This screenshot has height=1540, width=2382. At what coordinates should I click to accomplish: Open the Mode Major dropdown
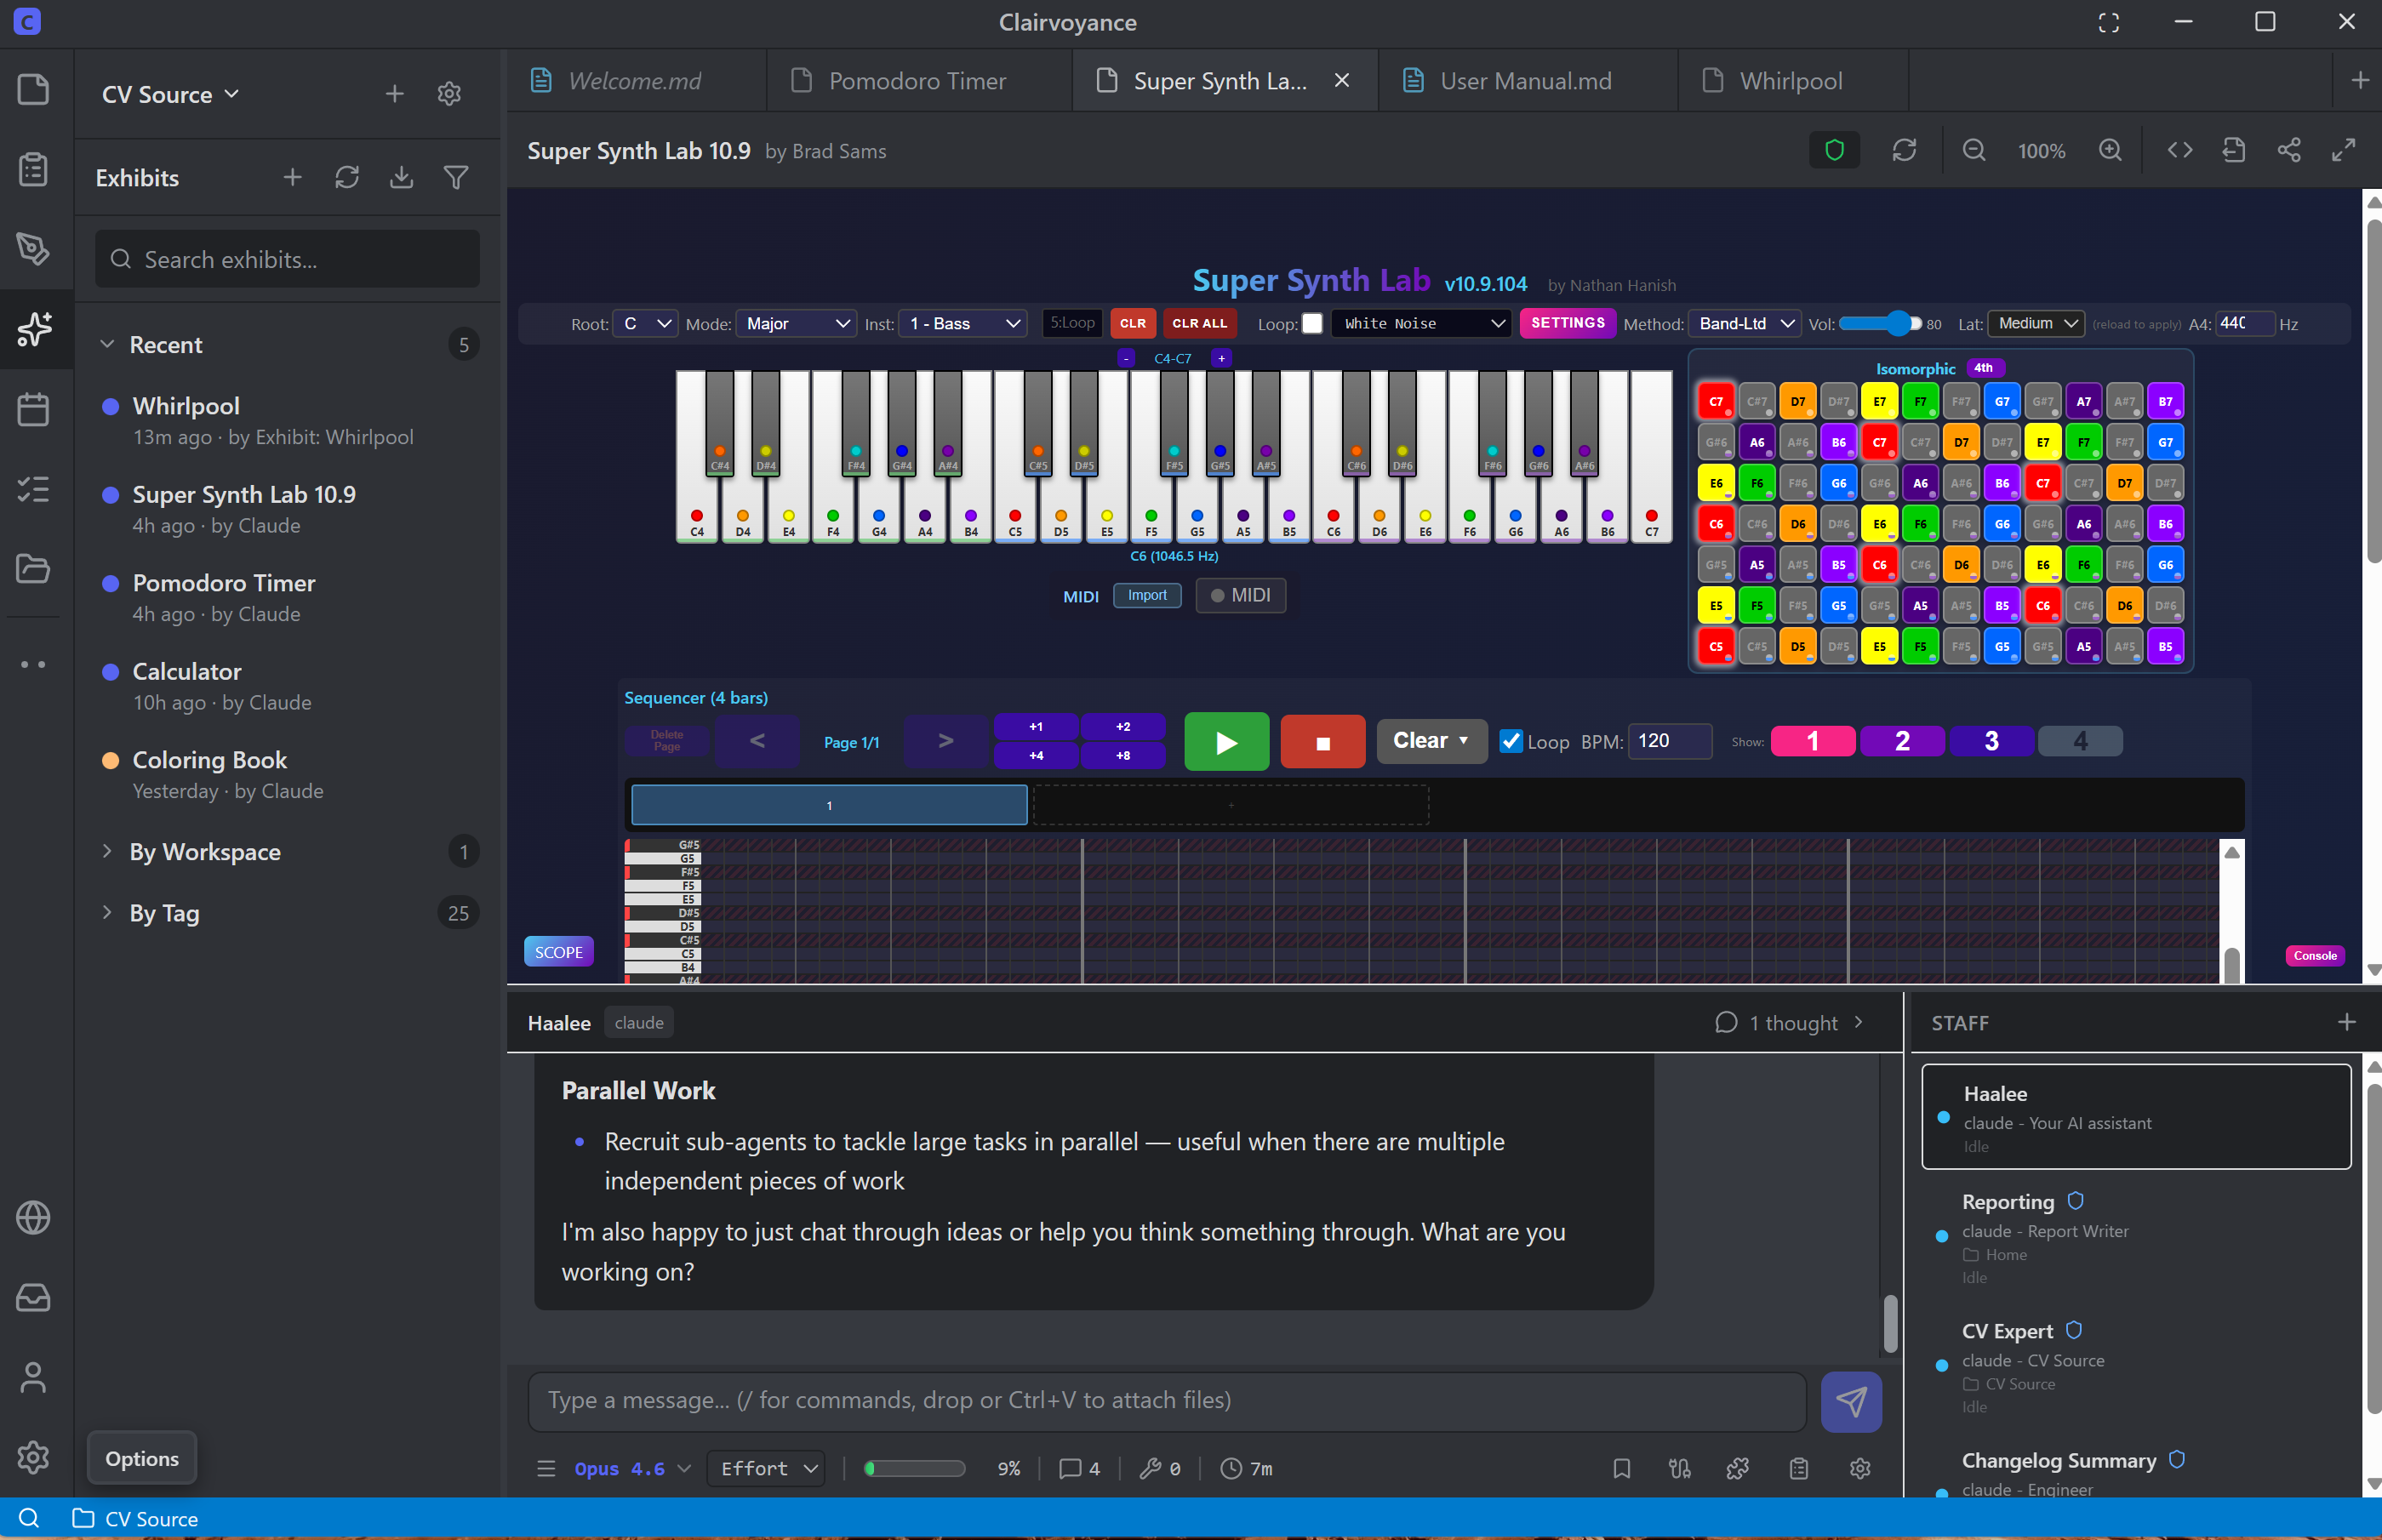point(796,323)
